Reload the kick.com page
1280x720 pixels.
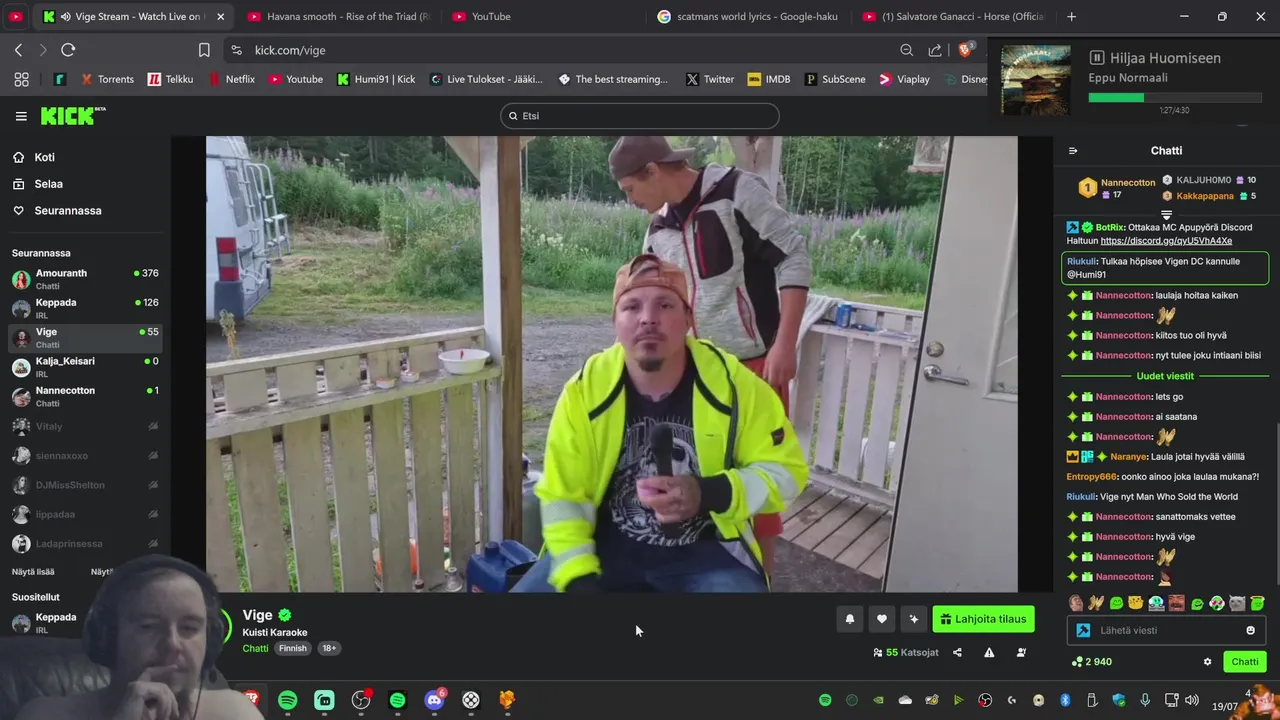pos(68,50)
